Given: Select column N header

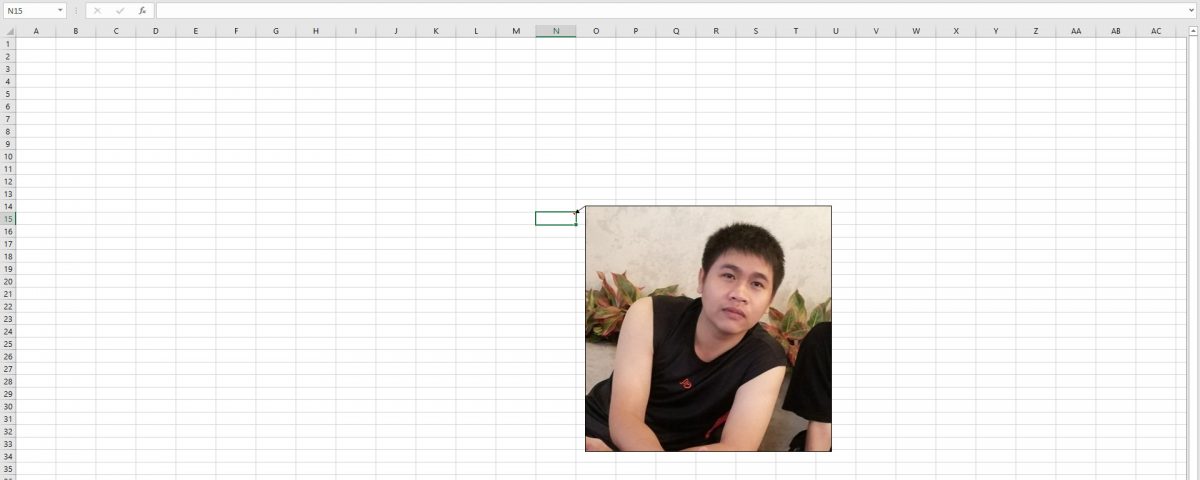Looking at the screenshot, I should (555, 31).
